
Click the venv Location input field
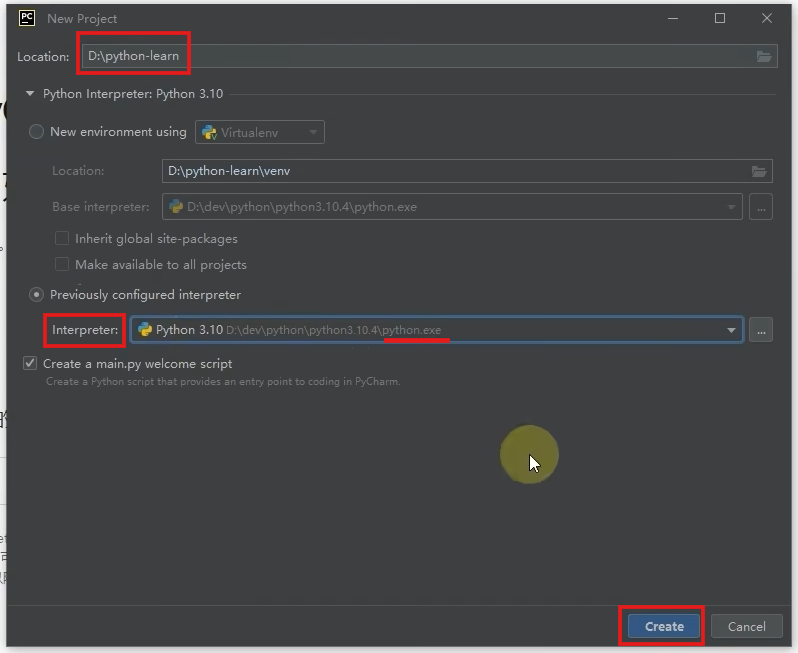click(x=467, y=171)
